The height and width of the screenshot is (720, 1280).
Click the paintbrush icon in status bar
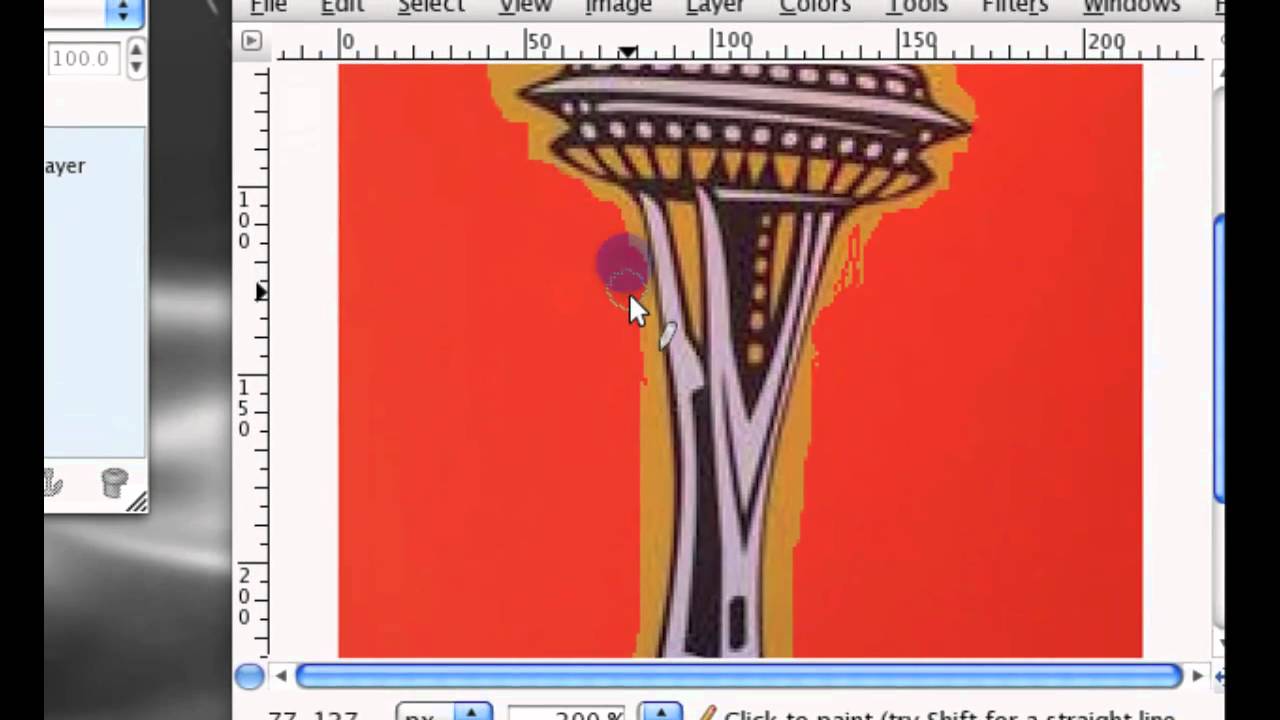(x=707, y=715)
